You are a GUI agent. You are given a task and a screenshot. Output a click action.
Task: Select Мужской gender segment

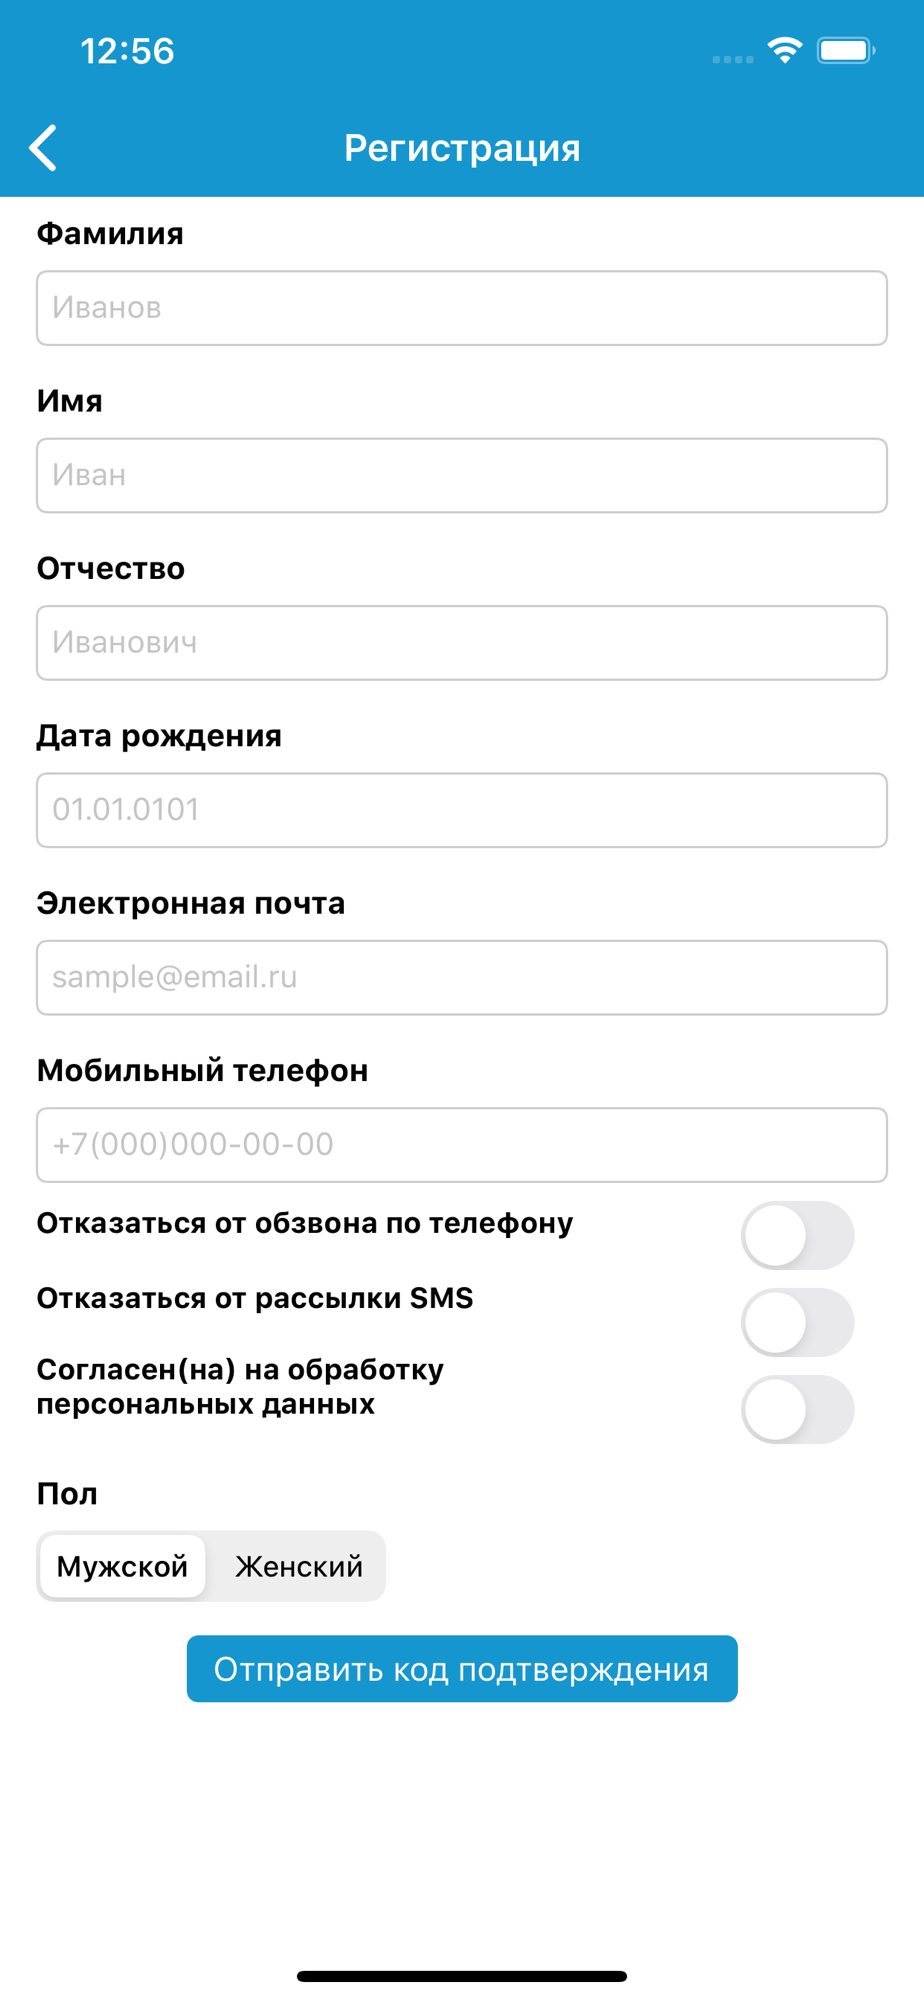coord(122,1566)
